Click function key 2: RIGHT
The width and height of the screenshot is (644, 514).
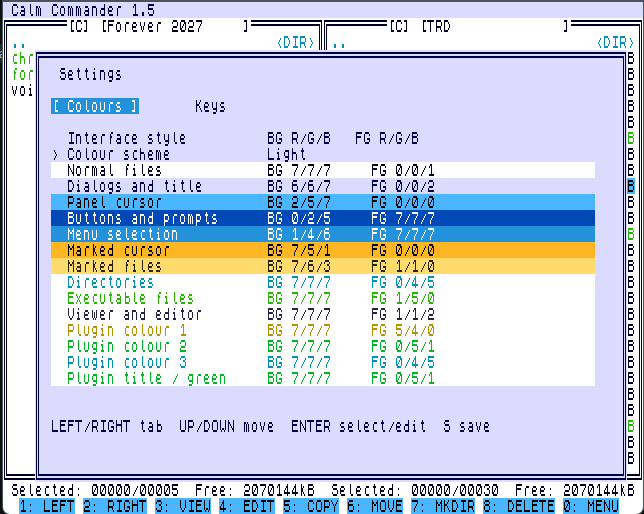tap(115, 506)
